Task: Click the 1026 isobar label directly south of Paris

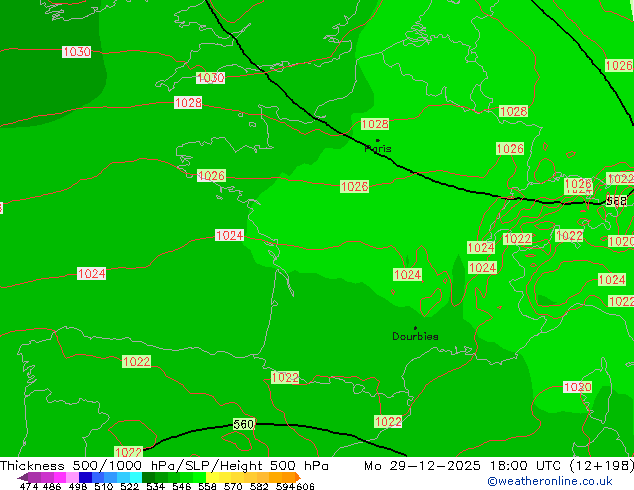Action: tap(354, 186)
